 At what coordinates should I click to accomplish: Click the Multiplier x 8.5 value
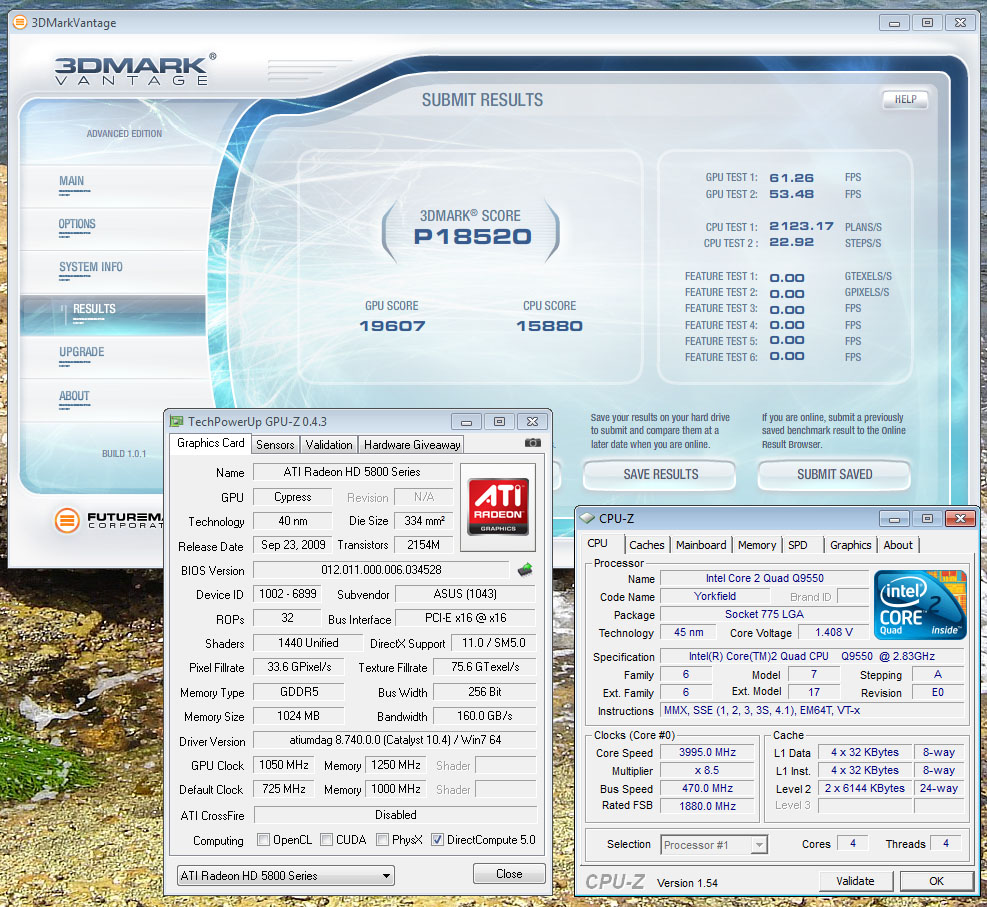point(707,770)
